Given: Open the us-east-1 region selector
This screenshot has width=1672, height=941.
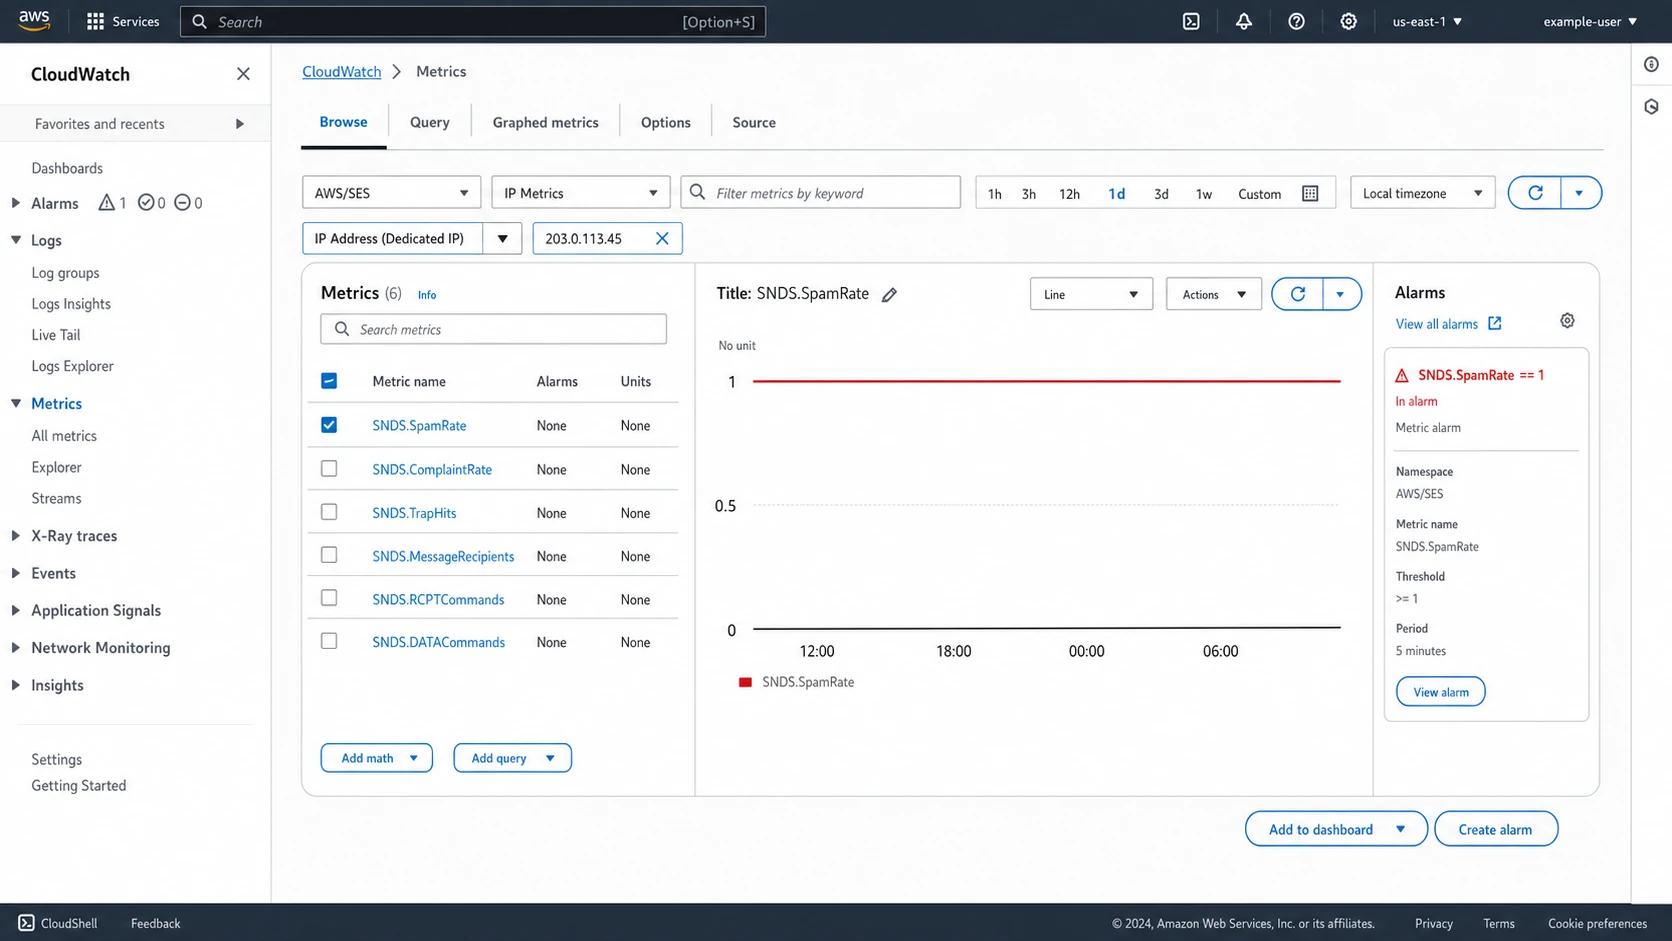Looking at the screenshot, I should coord(1427,21).
